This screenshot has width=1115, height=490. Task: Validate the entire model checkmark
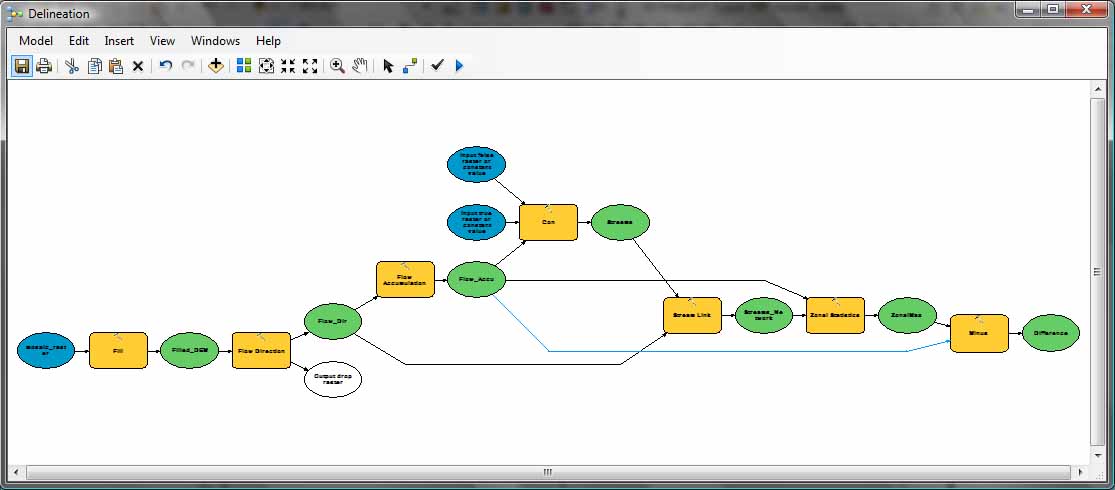click(x=437, y=65)
